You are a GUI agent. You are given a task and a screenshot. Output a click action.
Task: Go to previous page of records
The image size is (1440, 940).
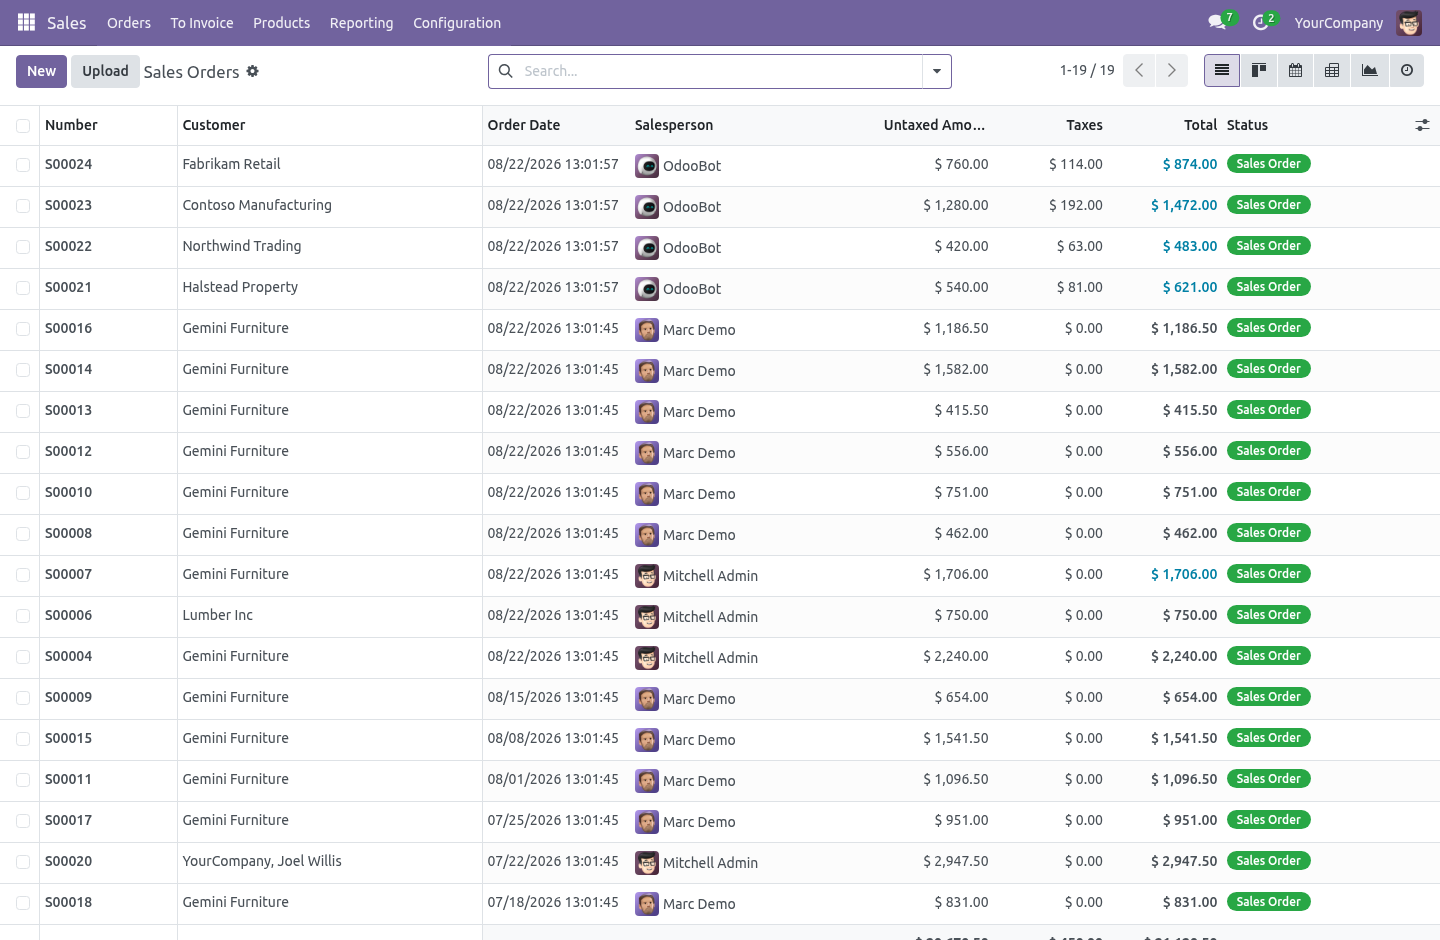pyautogui.click(x=1139, y=70)
